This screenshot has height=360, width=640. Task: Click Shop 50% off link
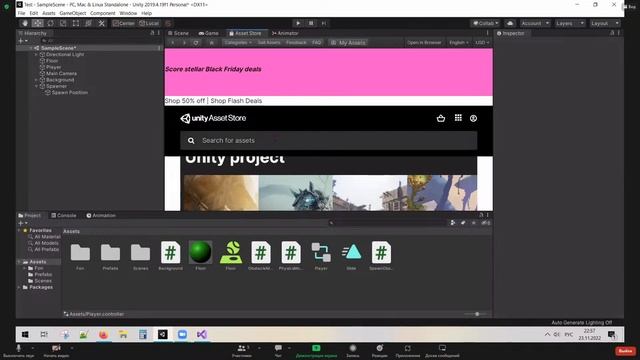point(185,101)
